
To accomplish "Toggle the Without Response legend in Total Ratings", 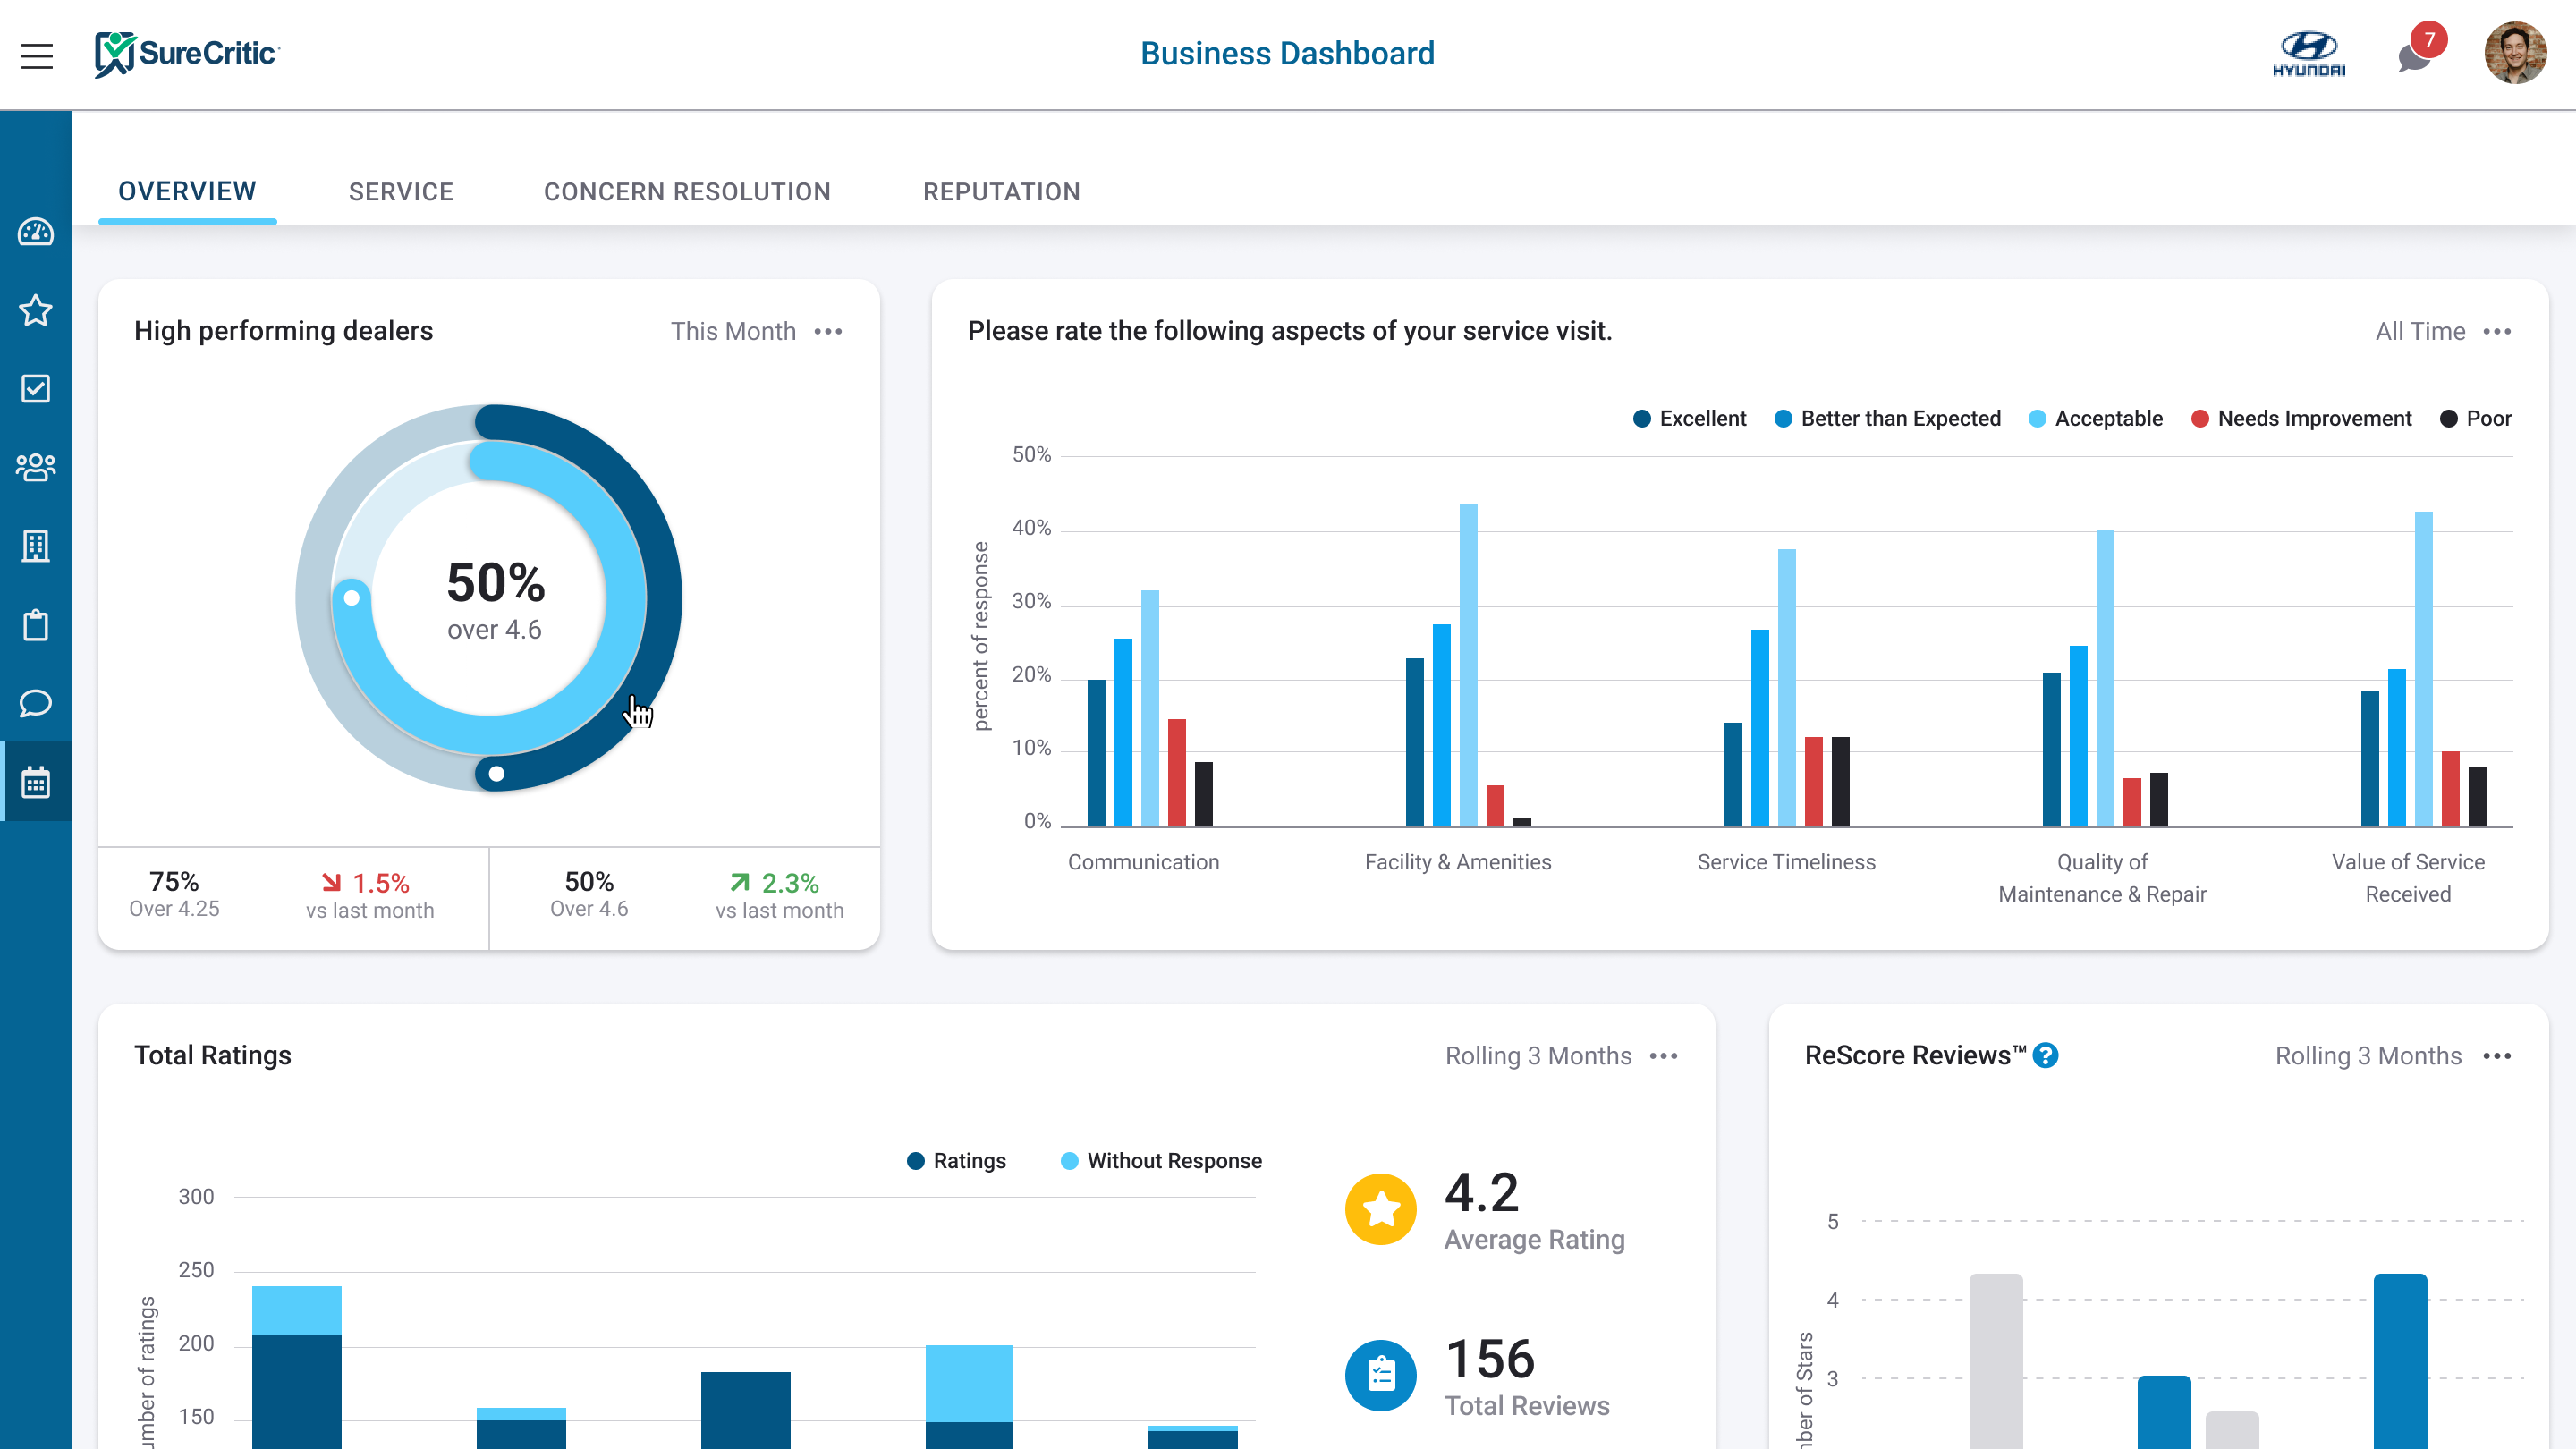I will 1160,1160.
